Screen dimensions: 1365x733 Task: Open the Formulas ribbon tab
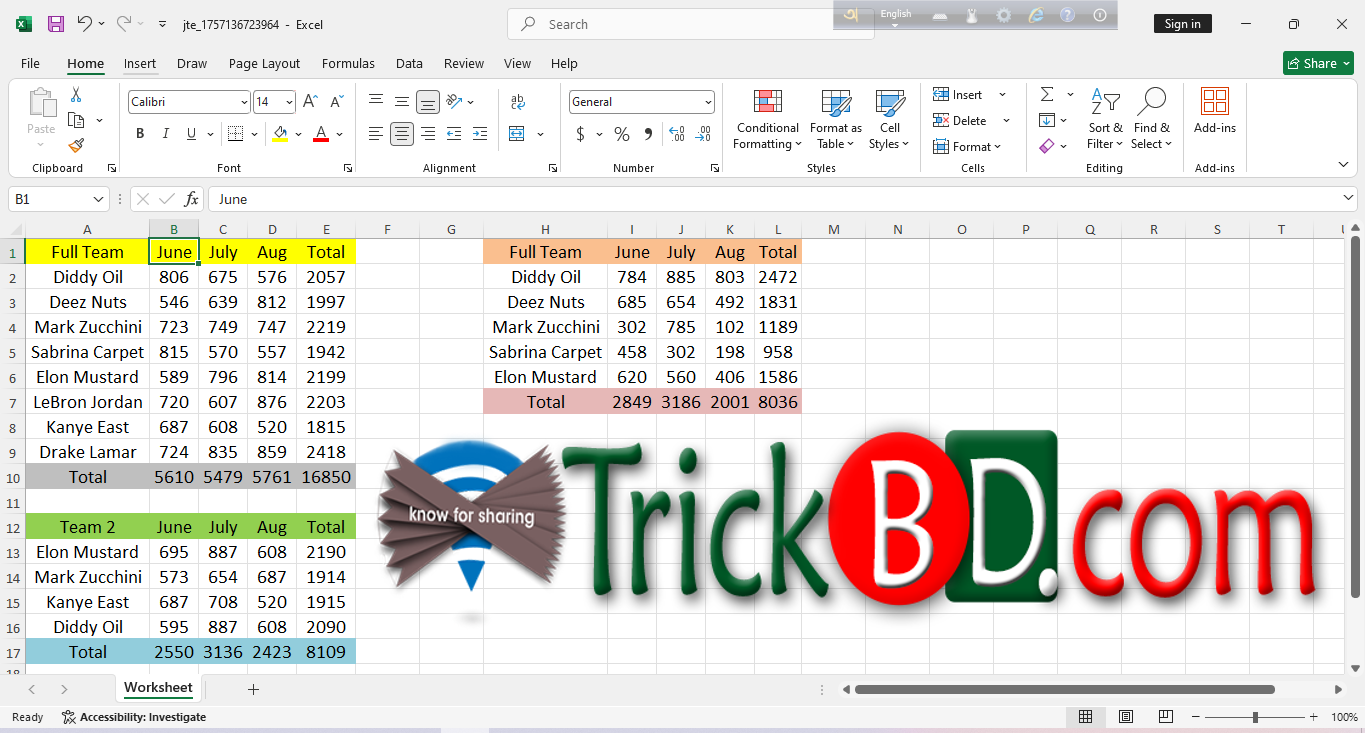(346, 63)
